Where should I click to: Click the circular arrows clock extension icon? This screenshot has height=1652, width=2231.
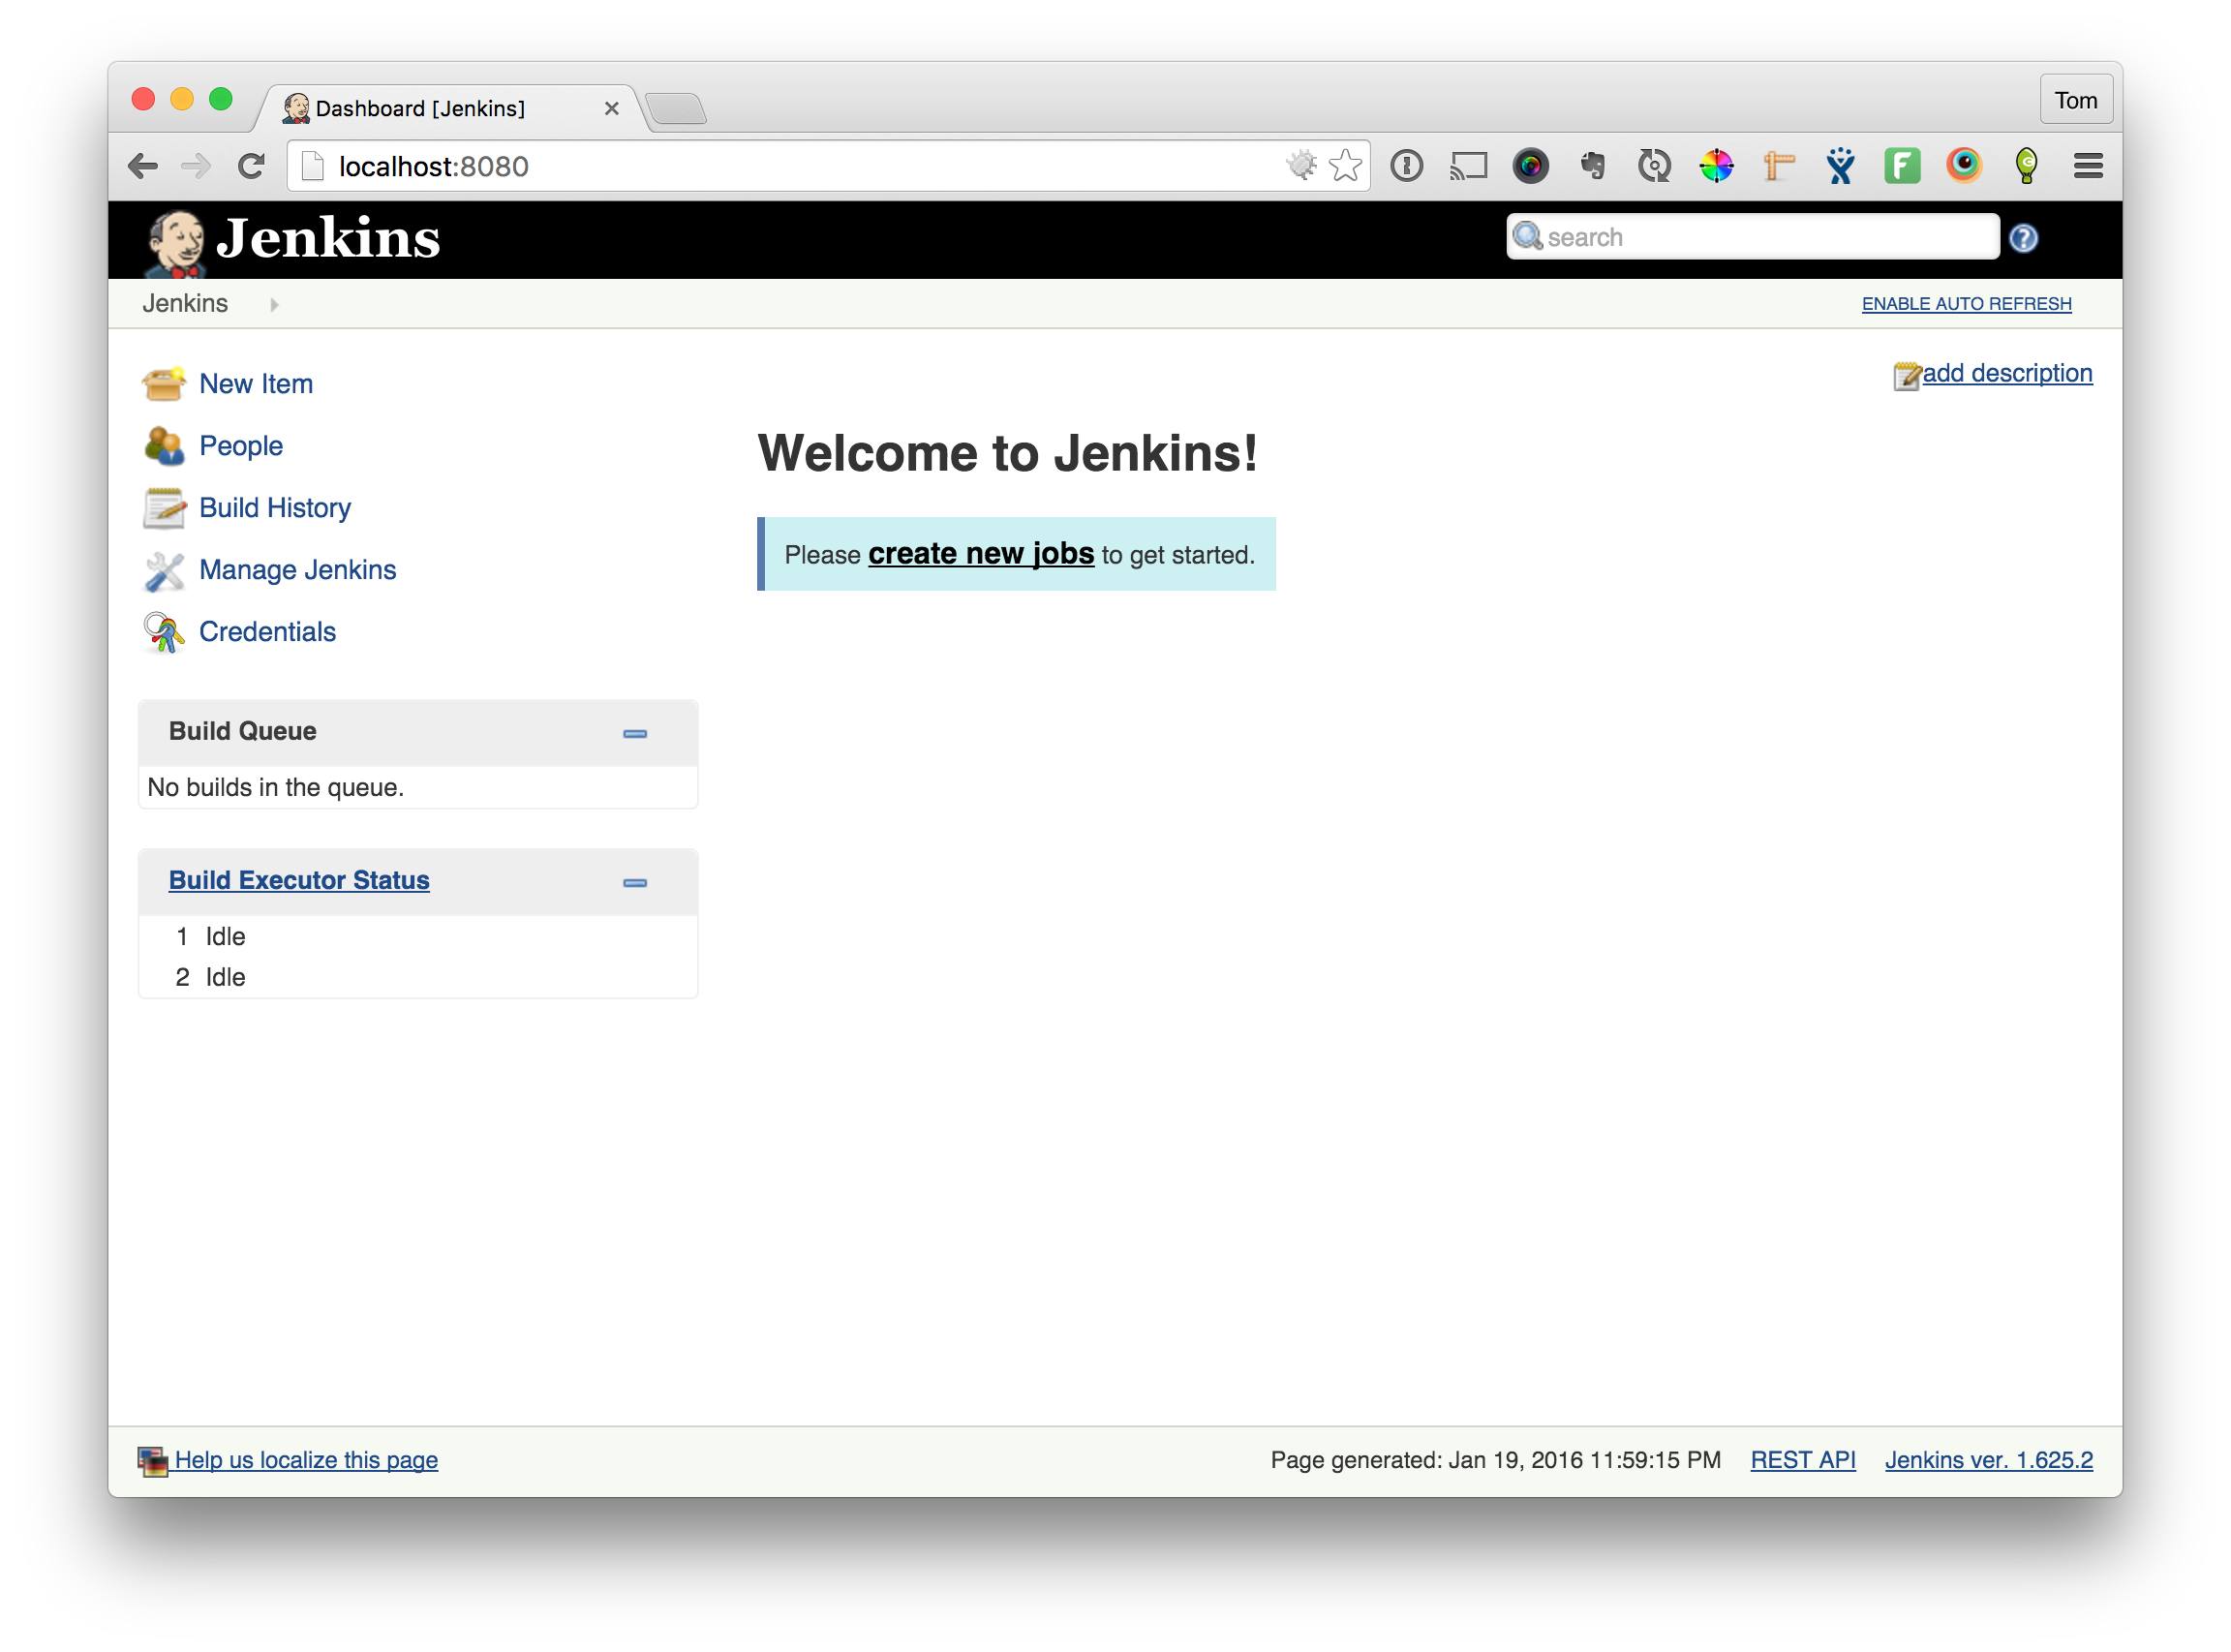point(1654,166)
